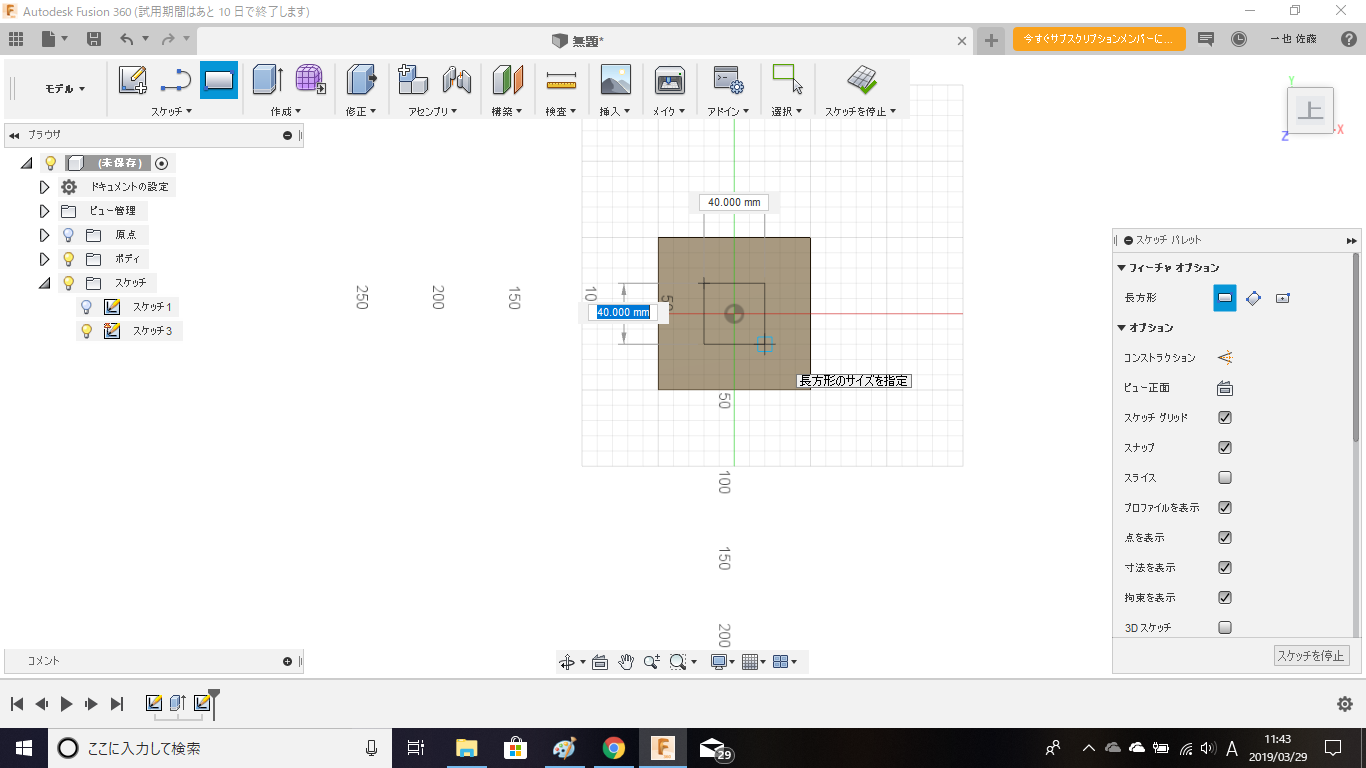The image size is (1366, 768).
Task: Open the comments notification icon
Action: click(x=1206, y=39)
